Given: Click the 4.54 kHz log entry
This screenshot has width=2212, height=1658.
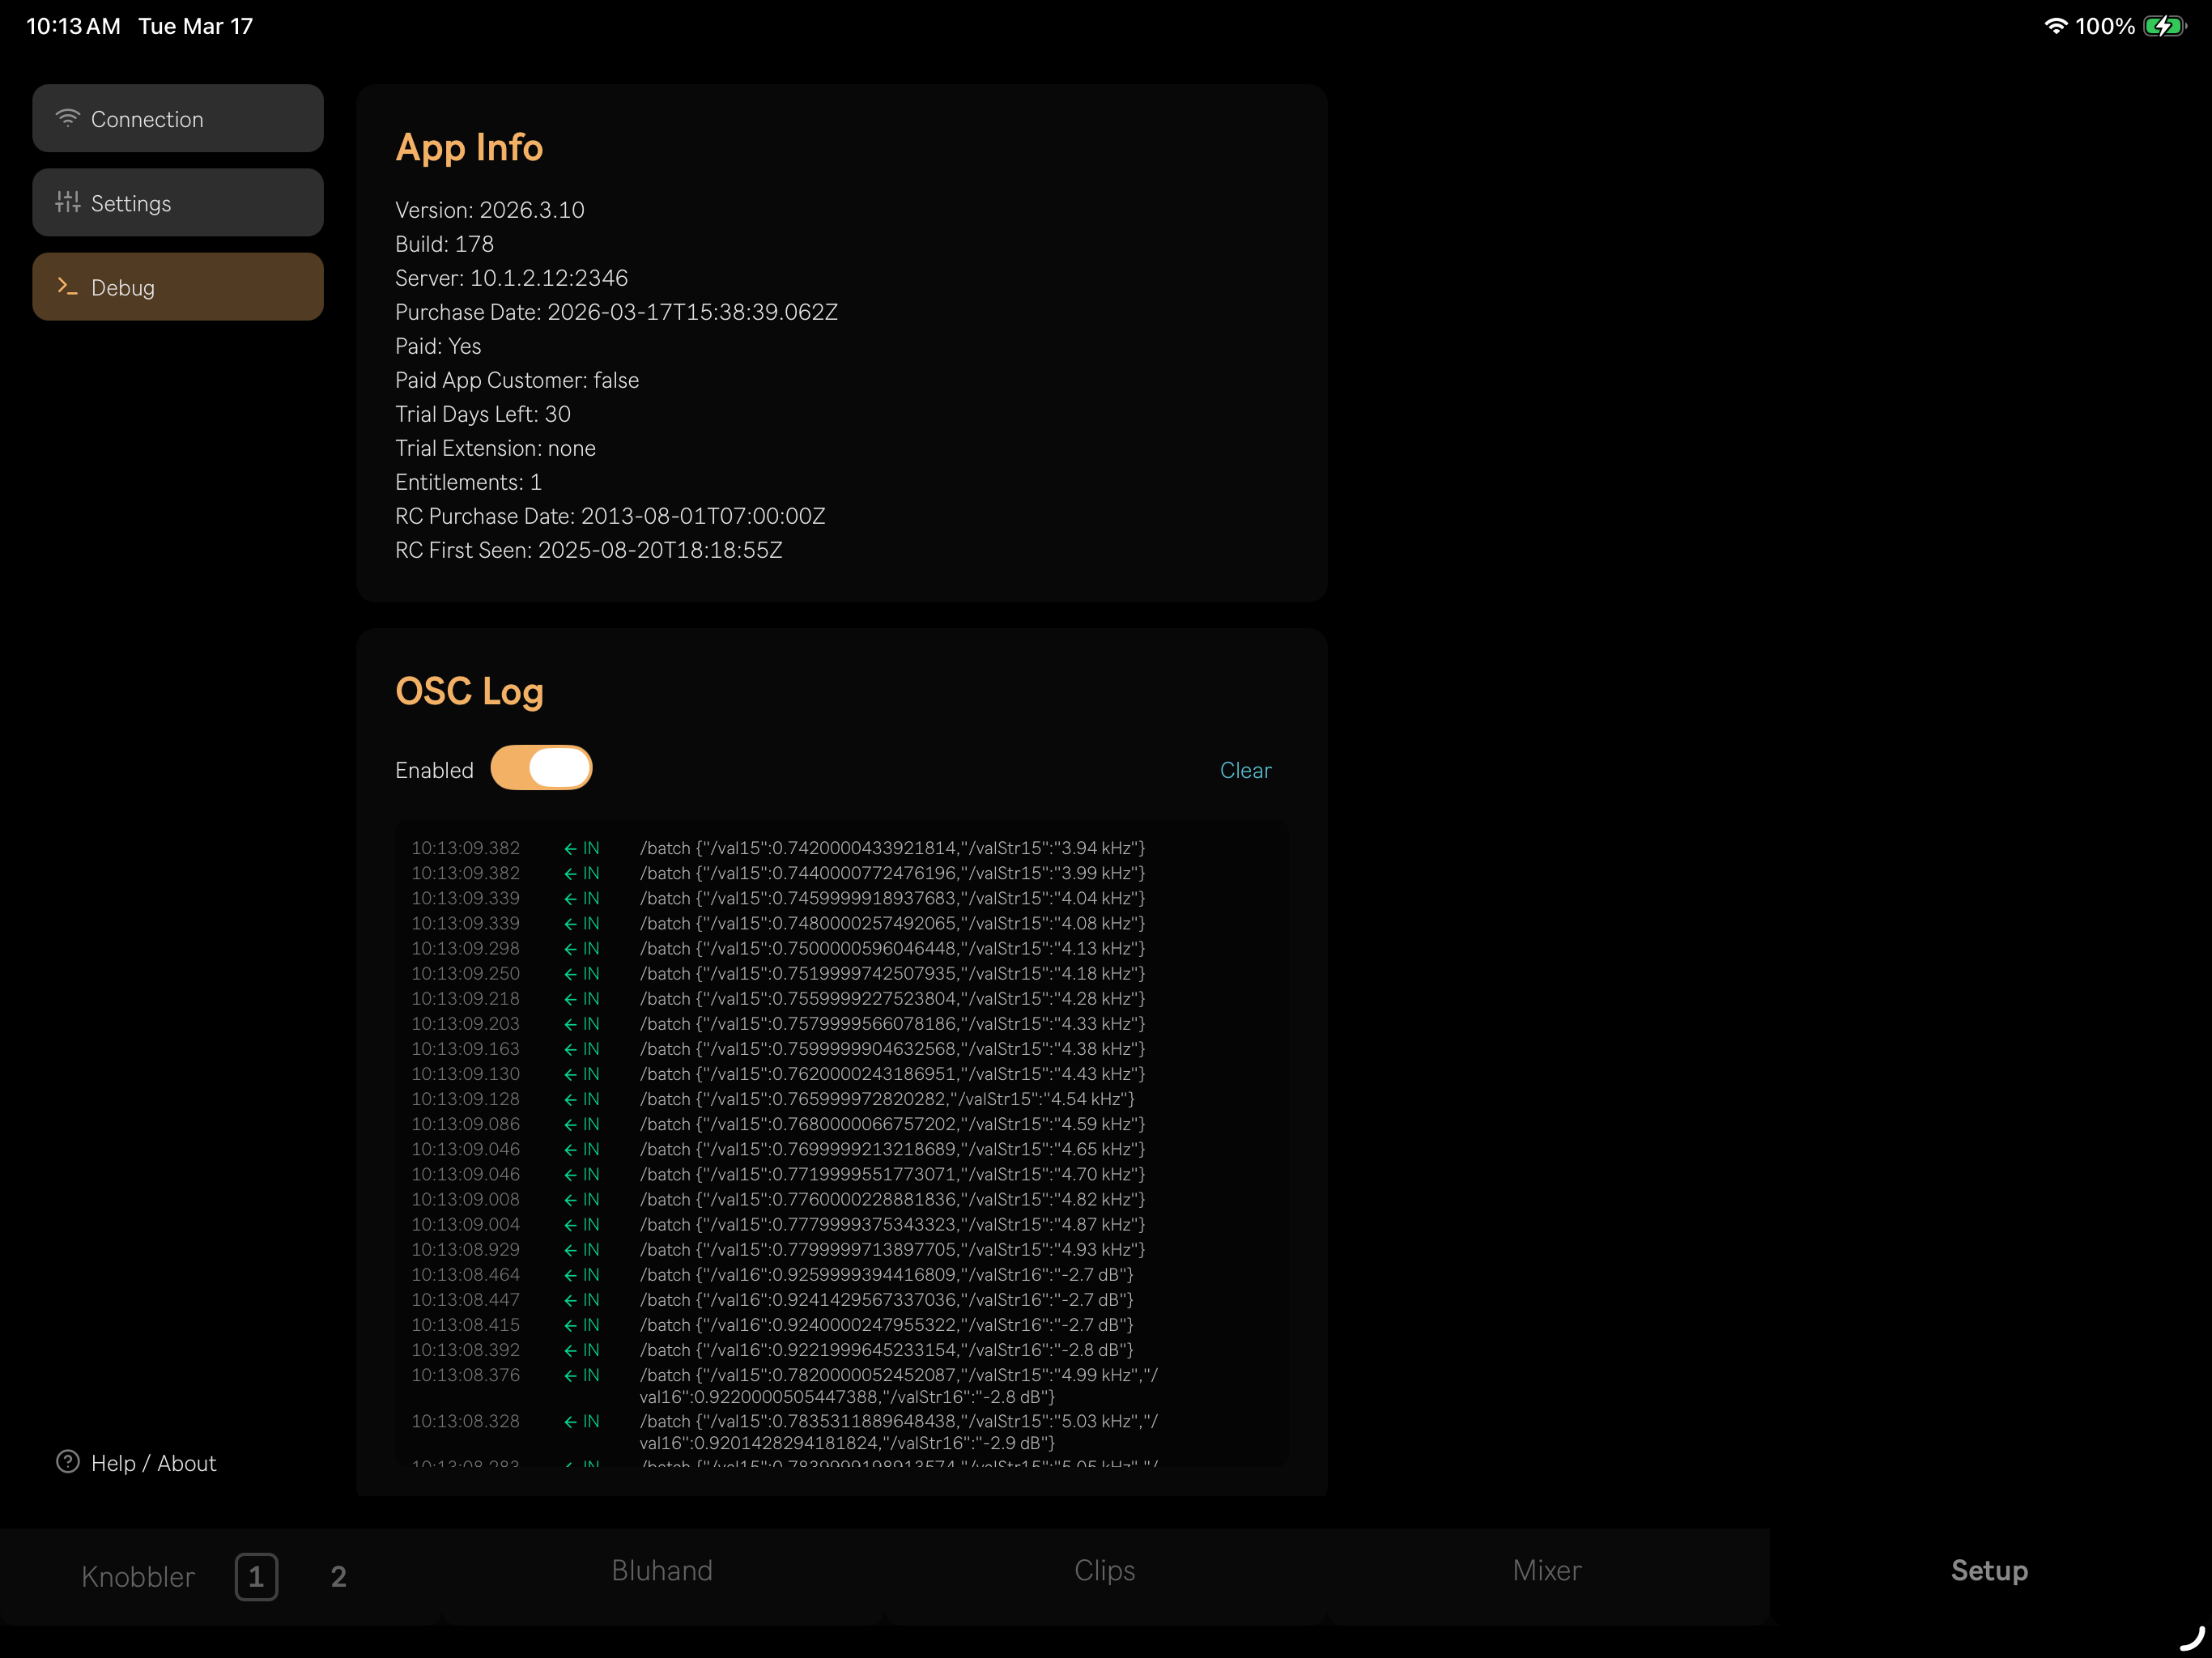Looking at the screenshot, I should [886, 1099].
